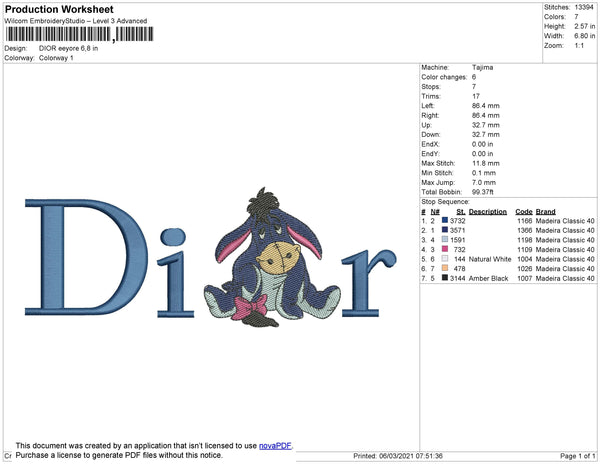The image size is (600, 464).
Task: Select the Amber Black 3144 swatch
Action: (445, 278)
